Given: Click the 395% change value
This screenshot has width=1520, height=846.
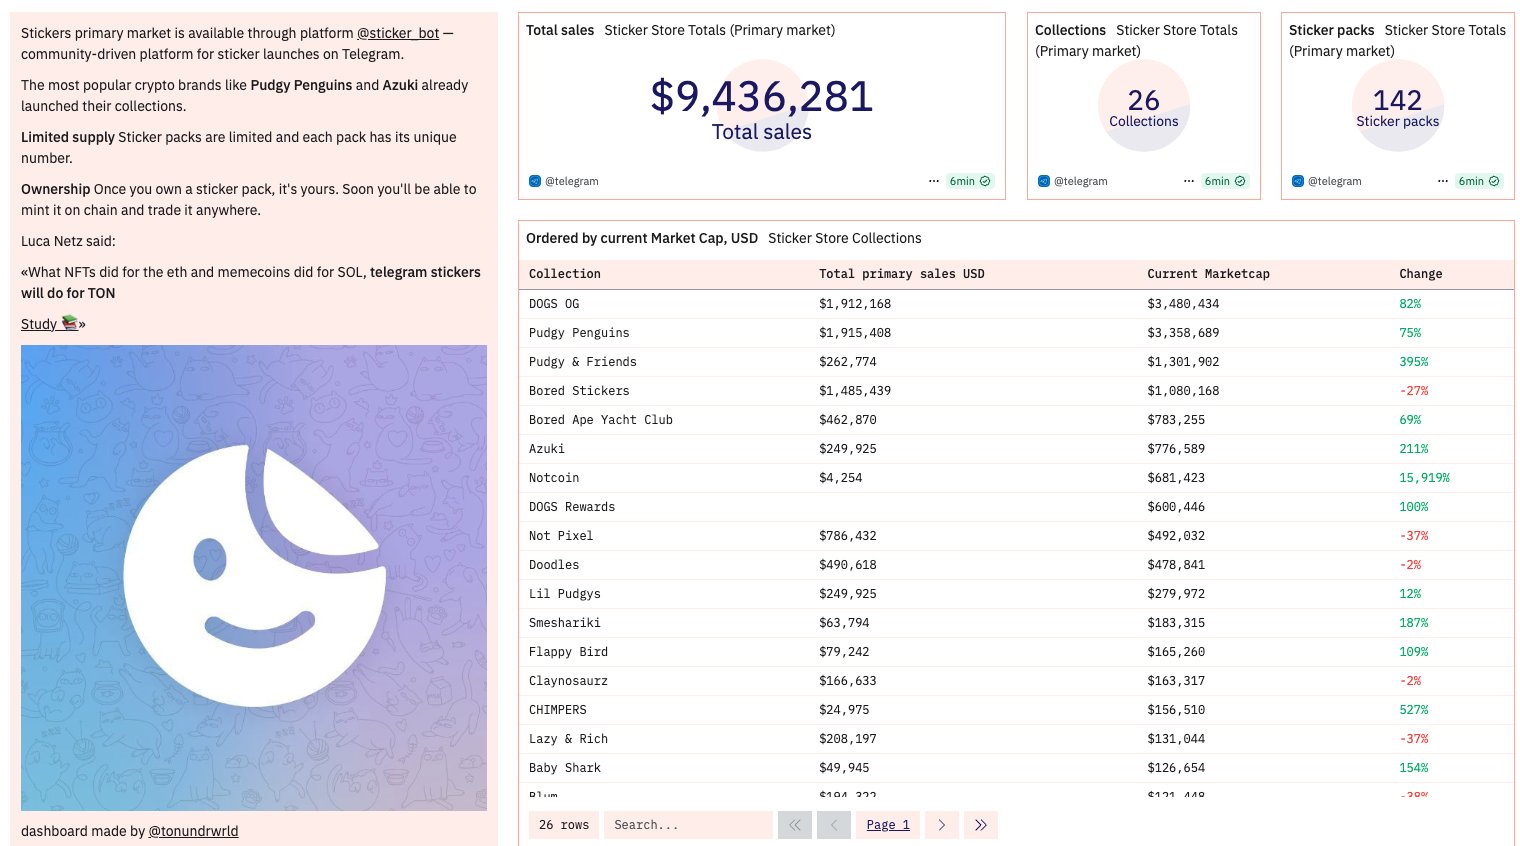Looking at the screenshot, I should coord(1414,362).
